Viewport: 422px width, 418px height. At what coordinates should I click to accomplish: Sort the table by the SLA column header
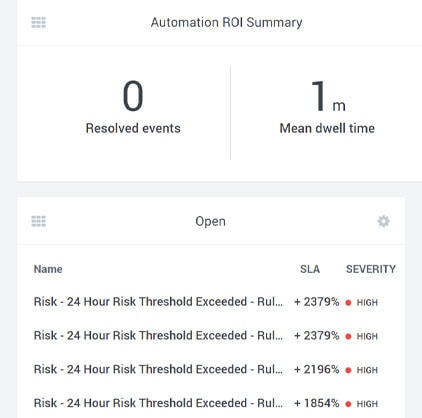(x=310, y=269)
